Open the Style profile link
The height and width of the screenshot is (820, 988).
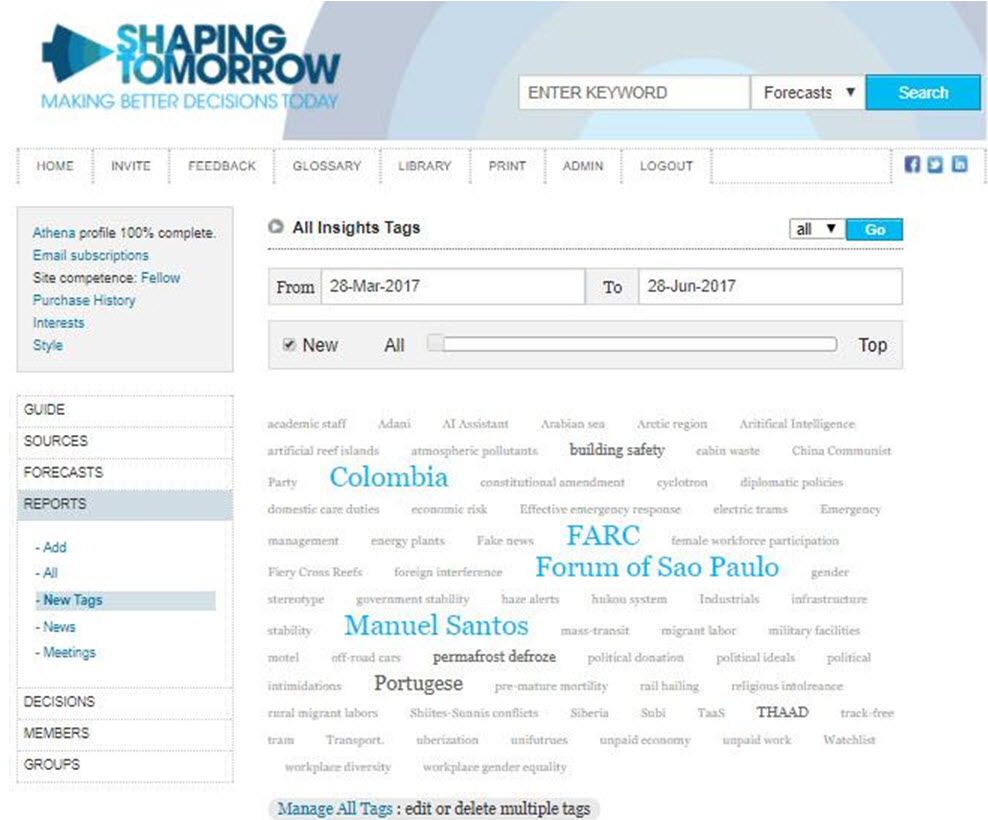[48, 345]
